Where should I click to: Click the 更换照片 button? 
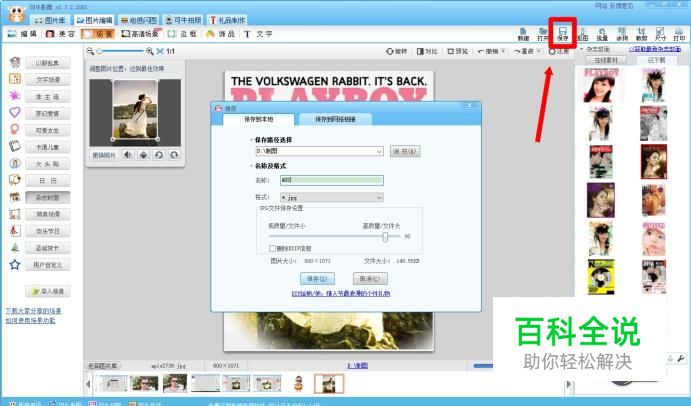tap(104, 155)
